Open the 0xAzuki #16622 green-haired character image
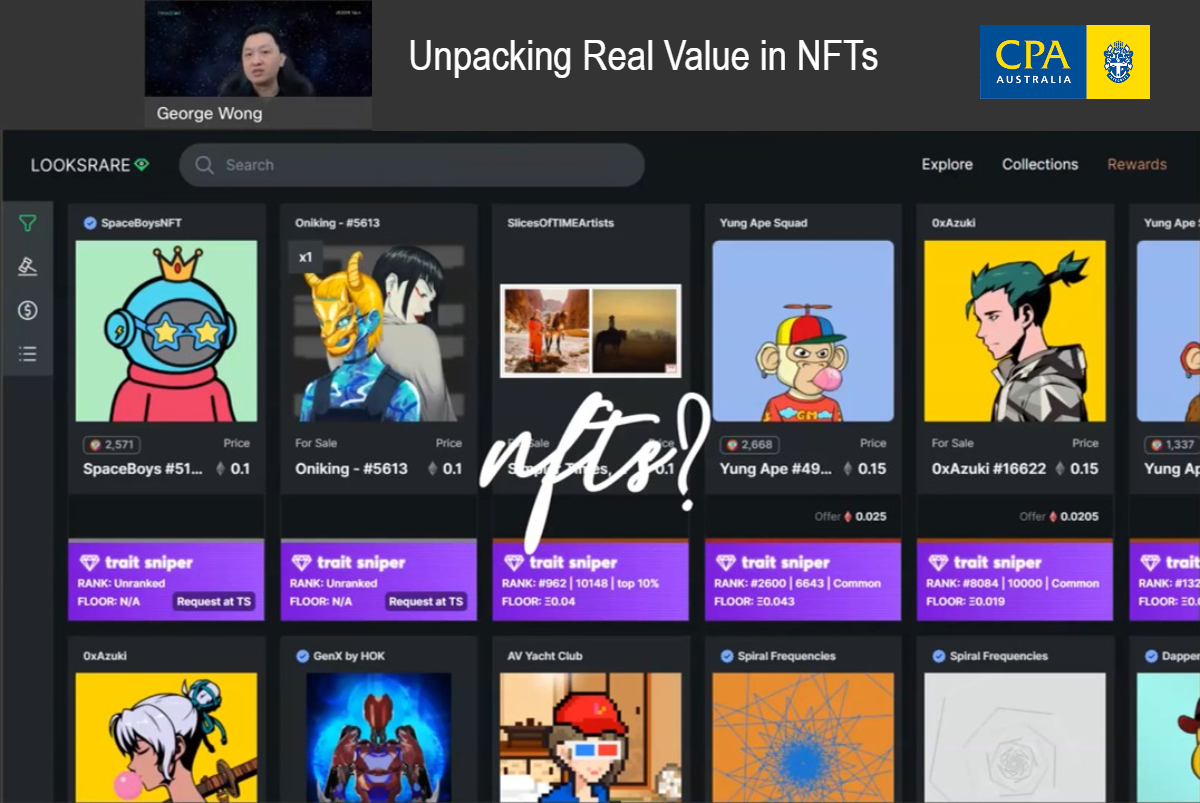 [1015, 331]
